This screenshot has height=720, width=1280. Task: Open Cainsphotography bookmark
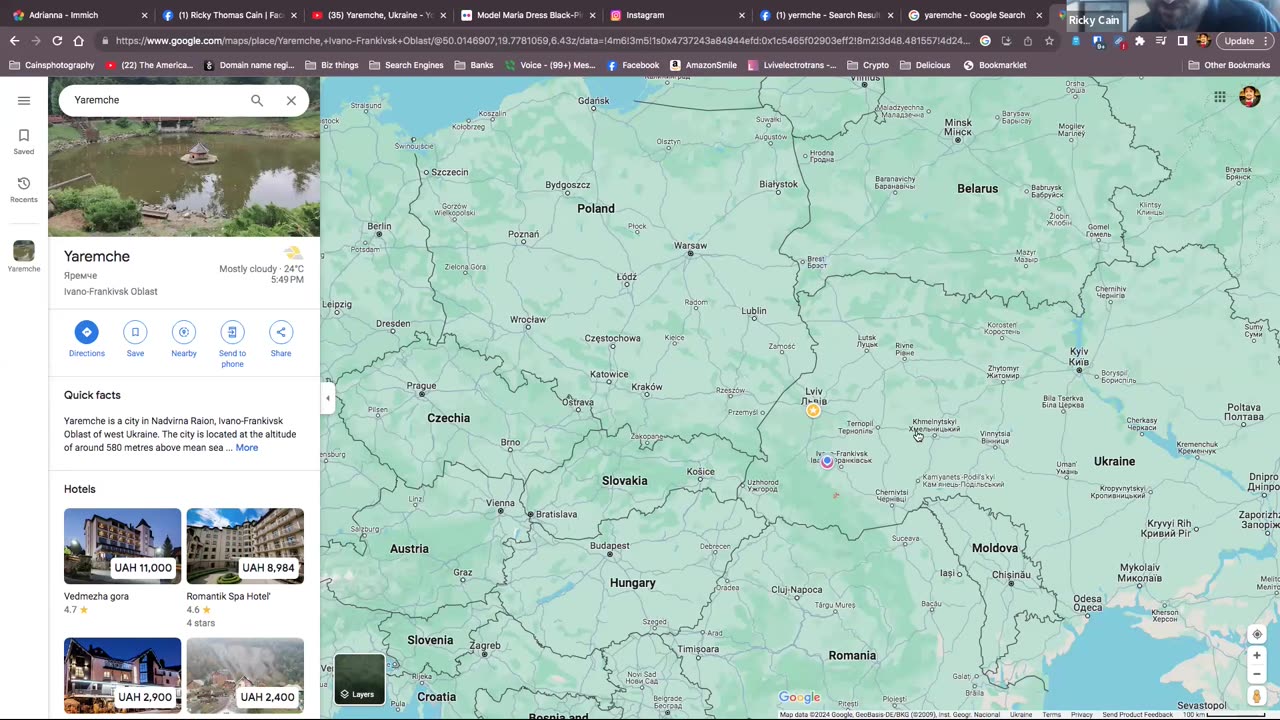pos(52,65)
